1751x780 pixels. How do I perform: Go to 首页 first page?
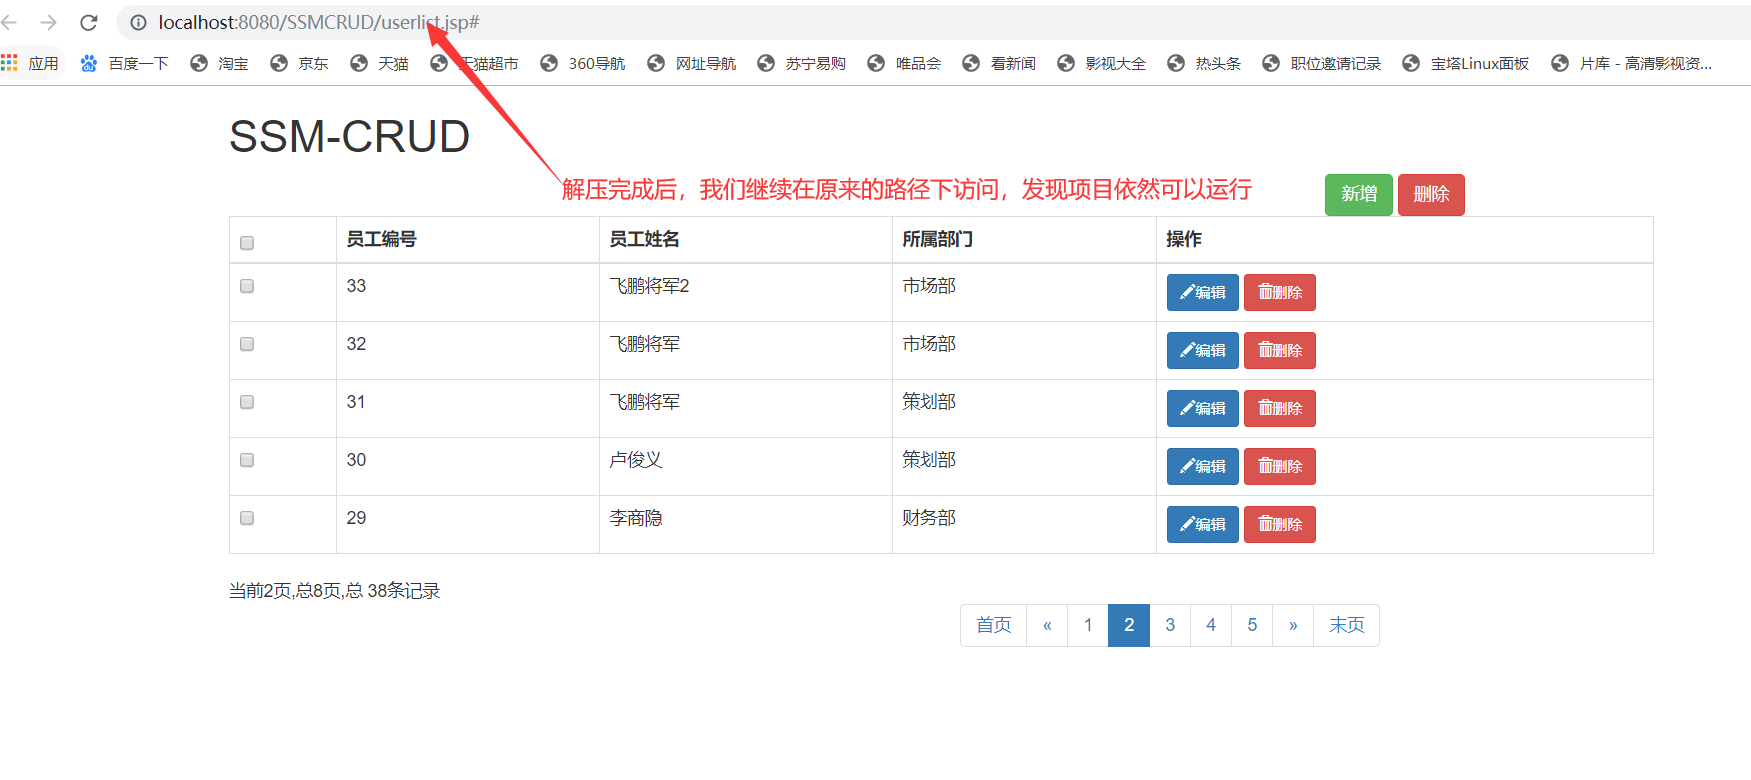click(x=994, y=625)
